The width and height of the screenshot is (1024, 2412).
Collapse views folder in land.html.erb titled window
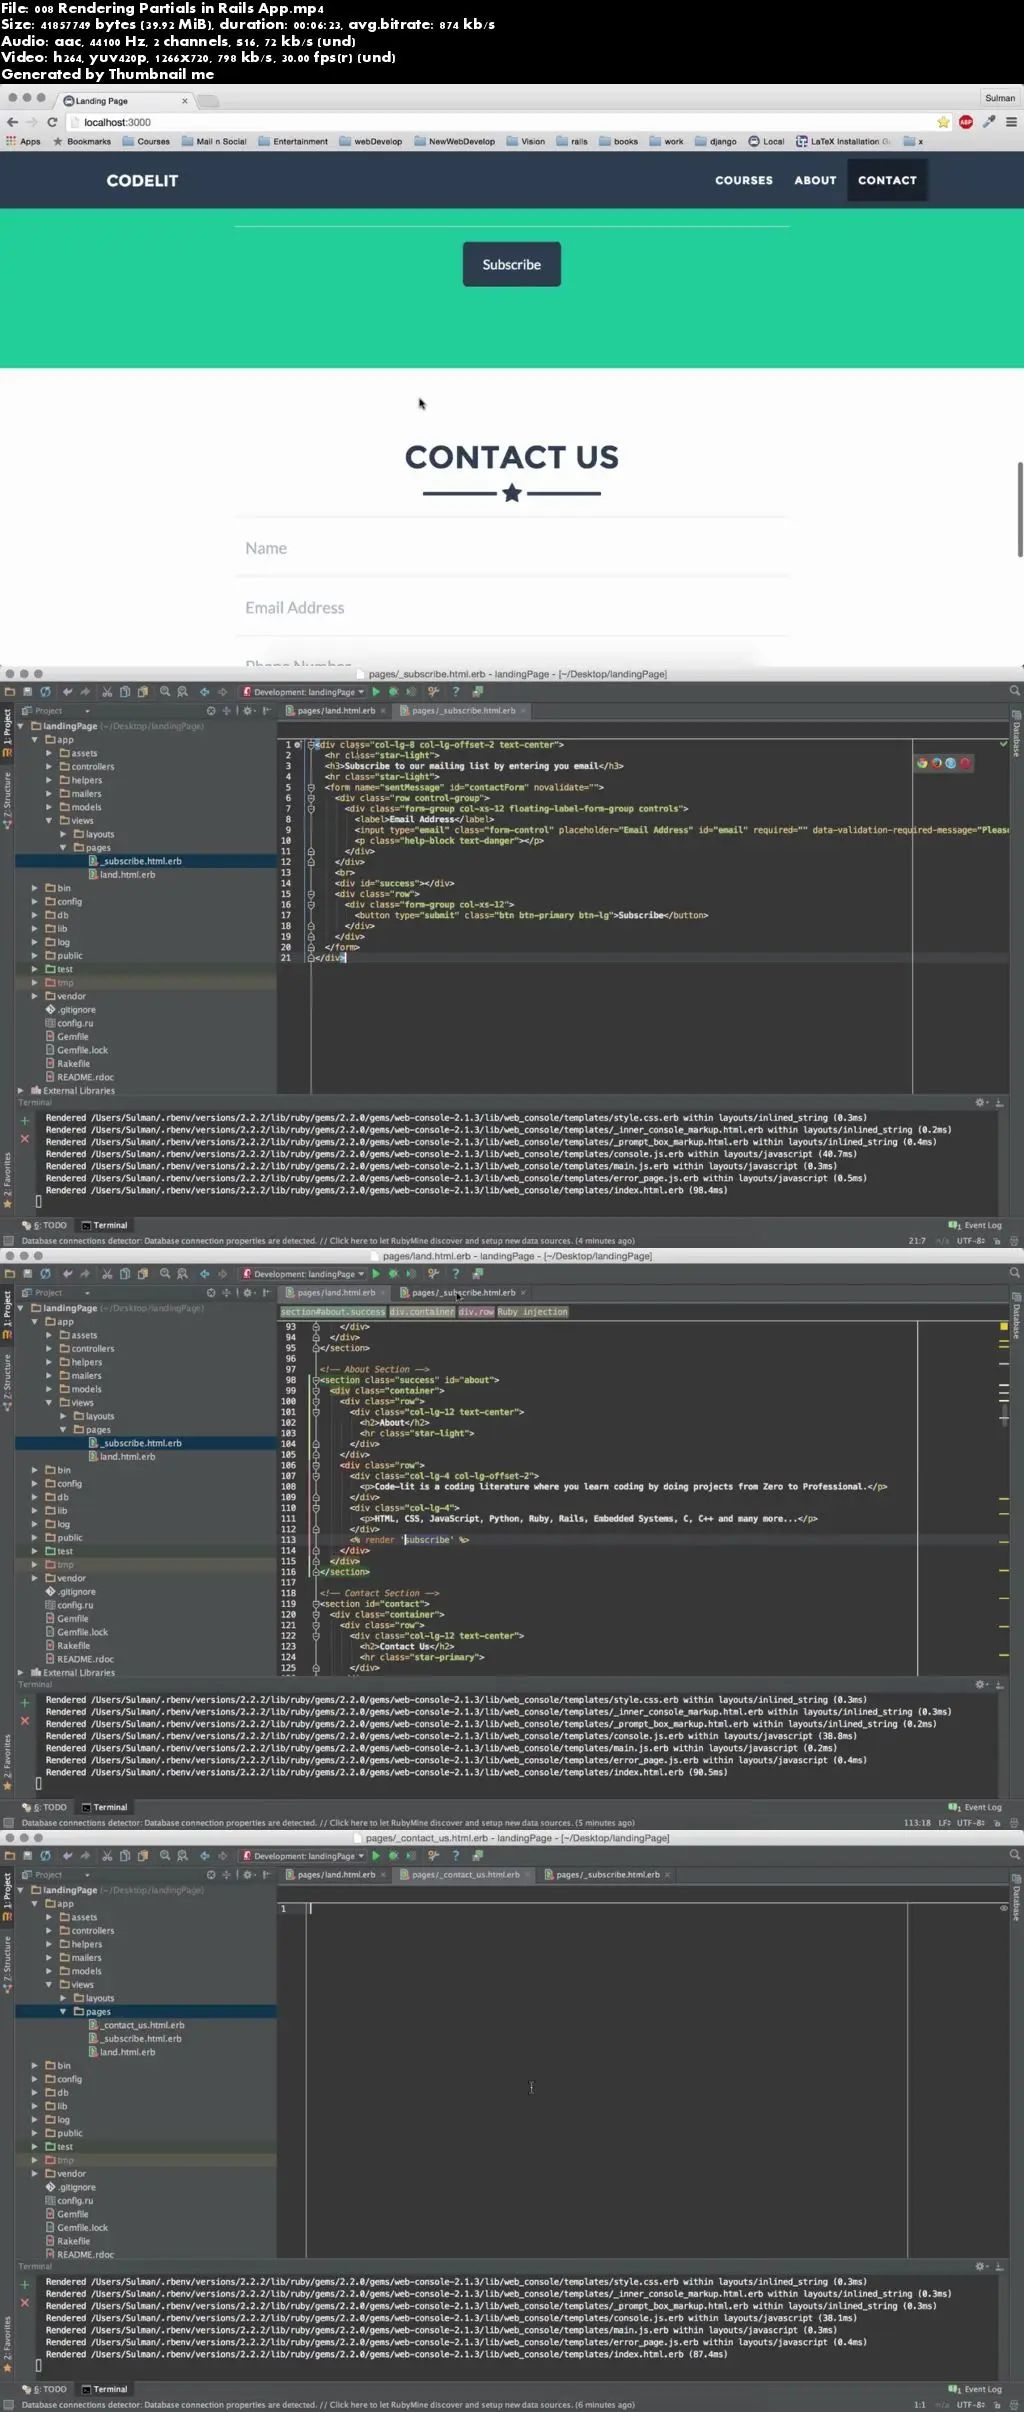(49, 1403)
